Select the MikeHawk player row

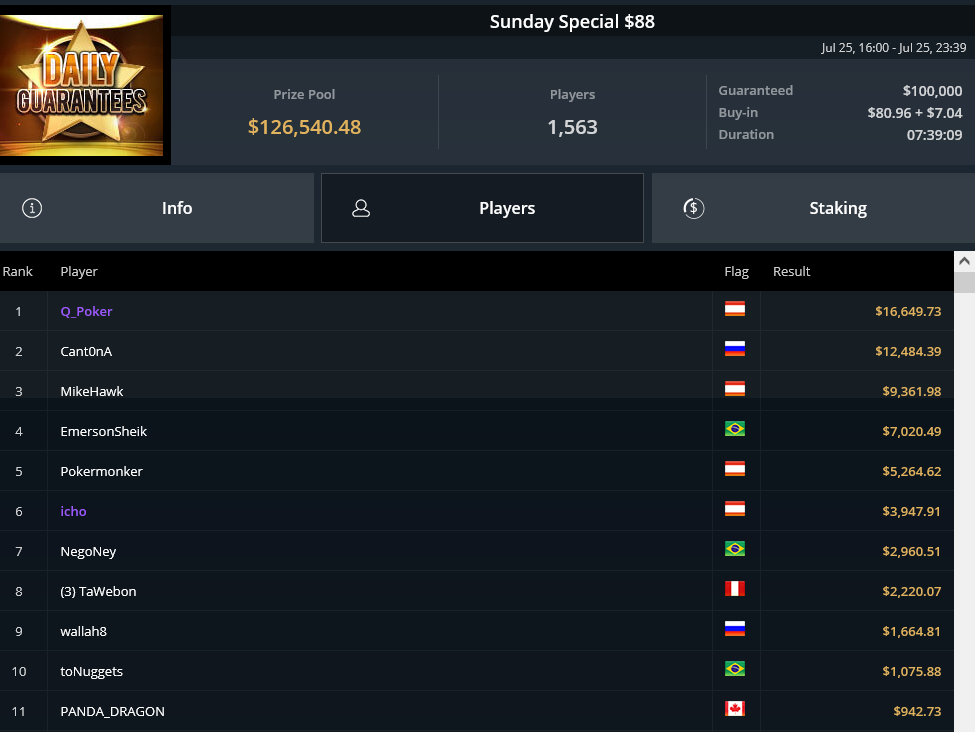(x=477, y=391)
